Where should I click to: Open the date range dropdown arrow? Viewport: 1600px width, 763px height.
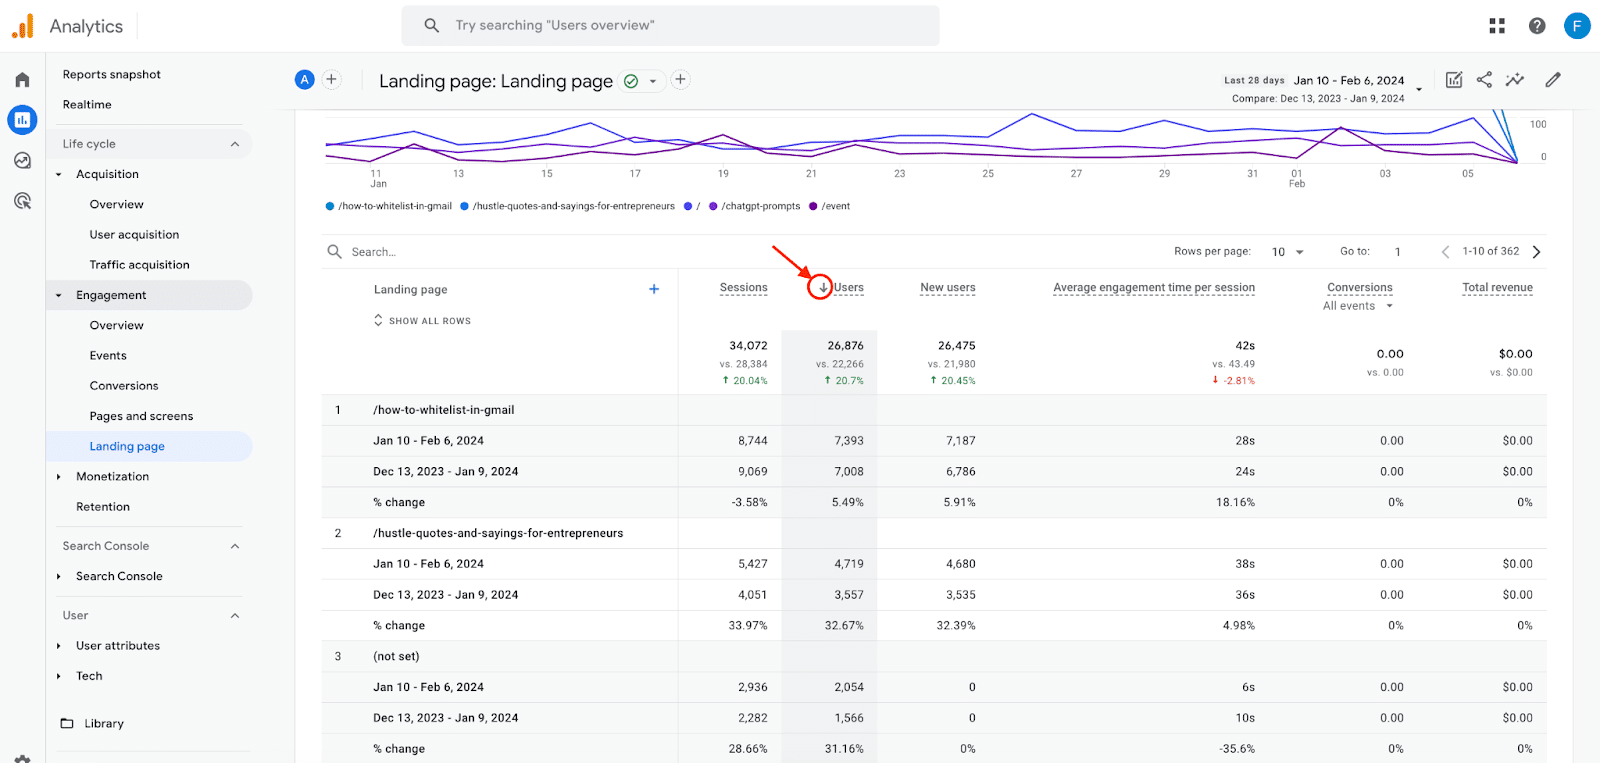click(x=1418, y=89)
